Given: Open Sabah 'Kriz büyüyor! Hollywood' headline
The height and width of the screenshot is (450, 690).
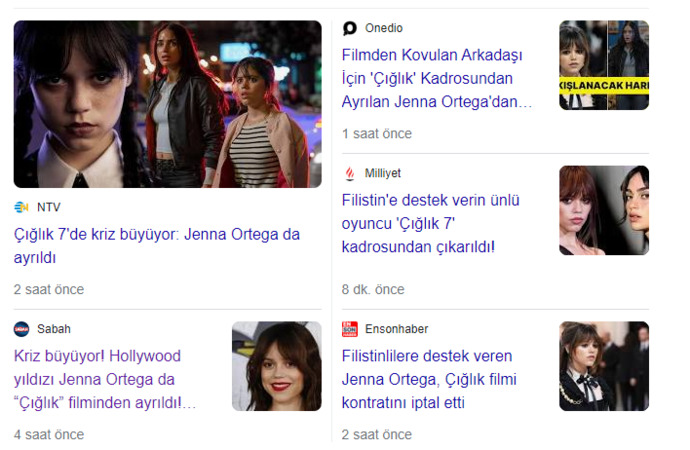Looking at the screenshot, I should tap(105, 379).
